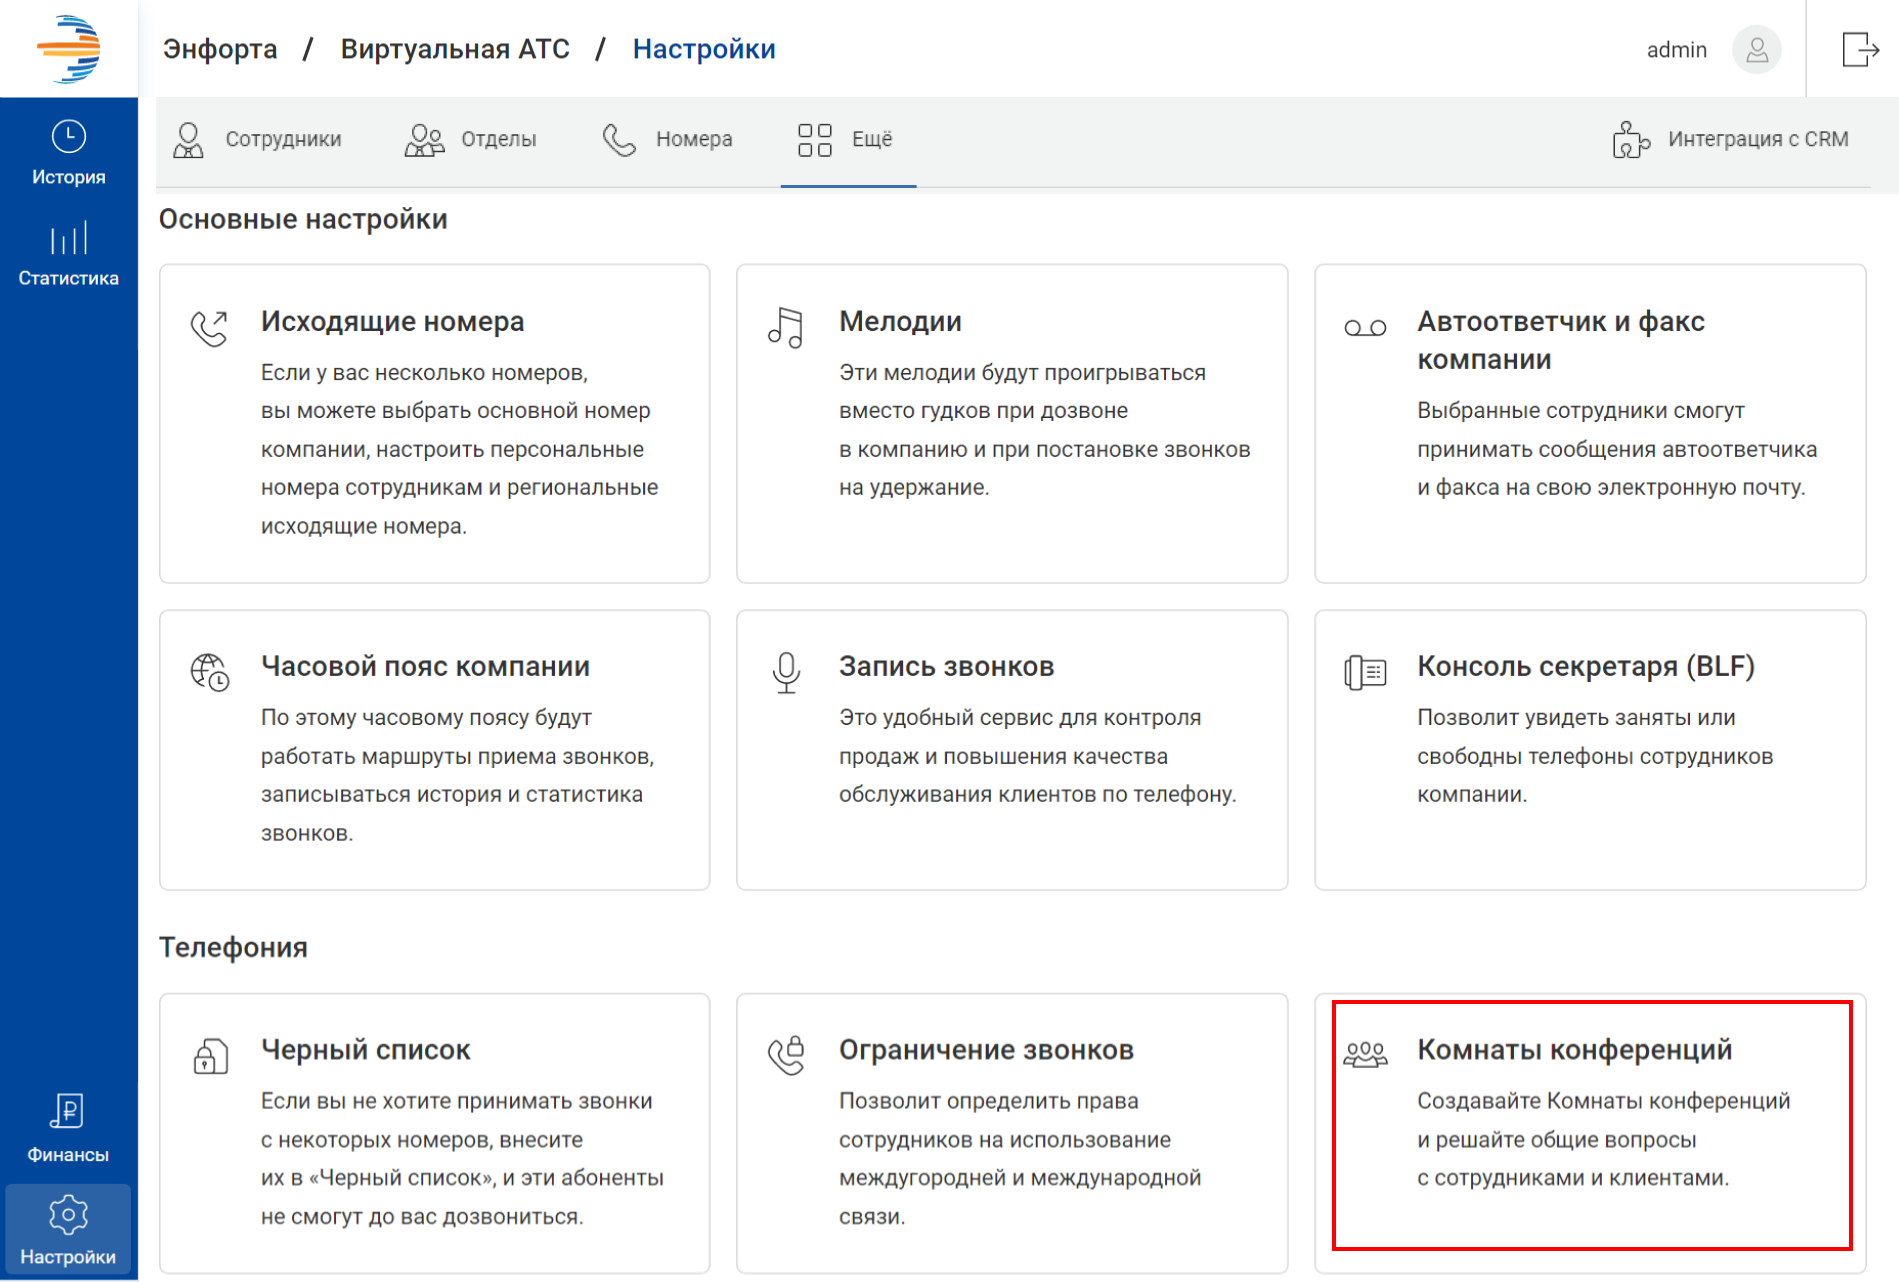This screenshot has height=1282, width=1899.
Task: Go to Энфорта breadcrumb link
Action: 220,49
